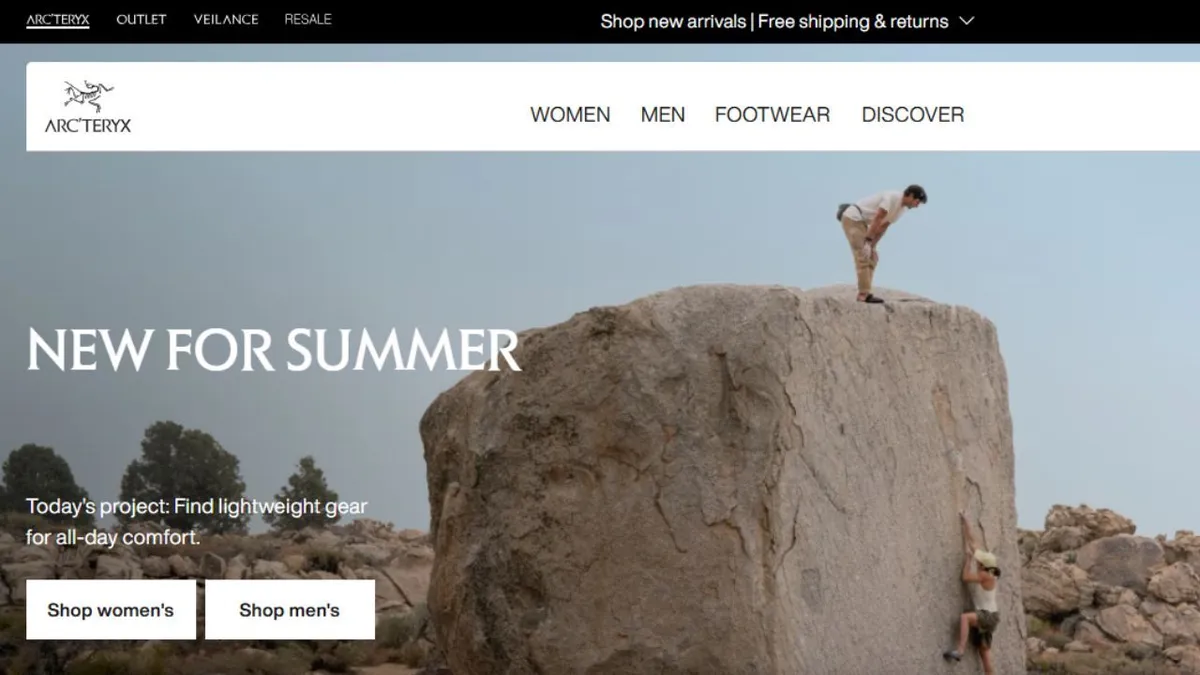Open the WOMEN navigation menu
Viewport: 1200px width, 675px height.
pos(570,115)
